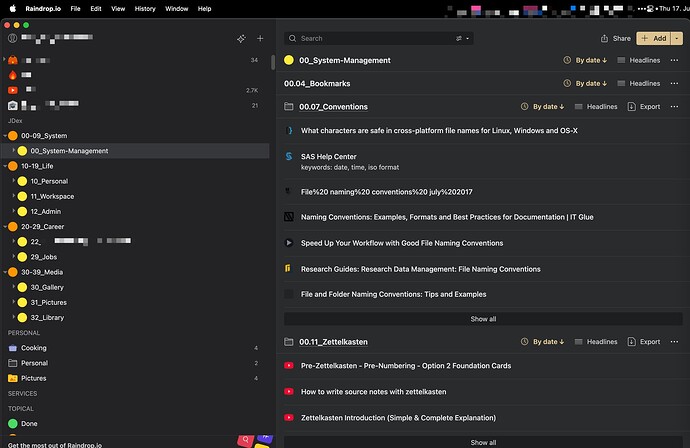690x448 pixels.
Task: Open more options for 00.07_Conventions
Action: 675,107
